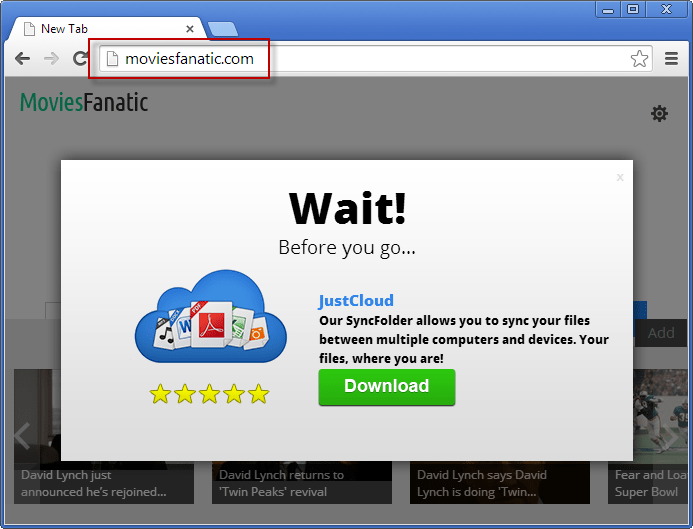Open MoviesFanatic settings gear icon

(659, 114)
